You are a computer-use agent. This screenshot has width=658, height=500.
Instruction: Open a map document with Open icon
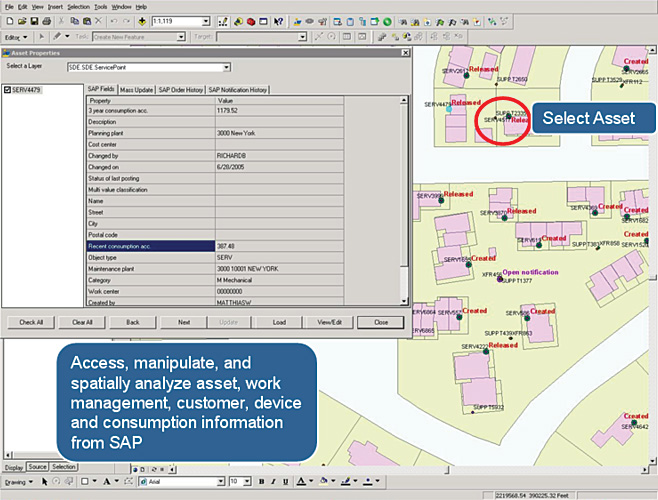pos(21,21)
